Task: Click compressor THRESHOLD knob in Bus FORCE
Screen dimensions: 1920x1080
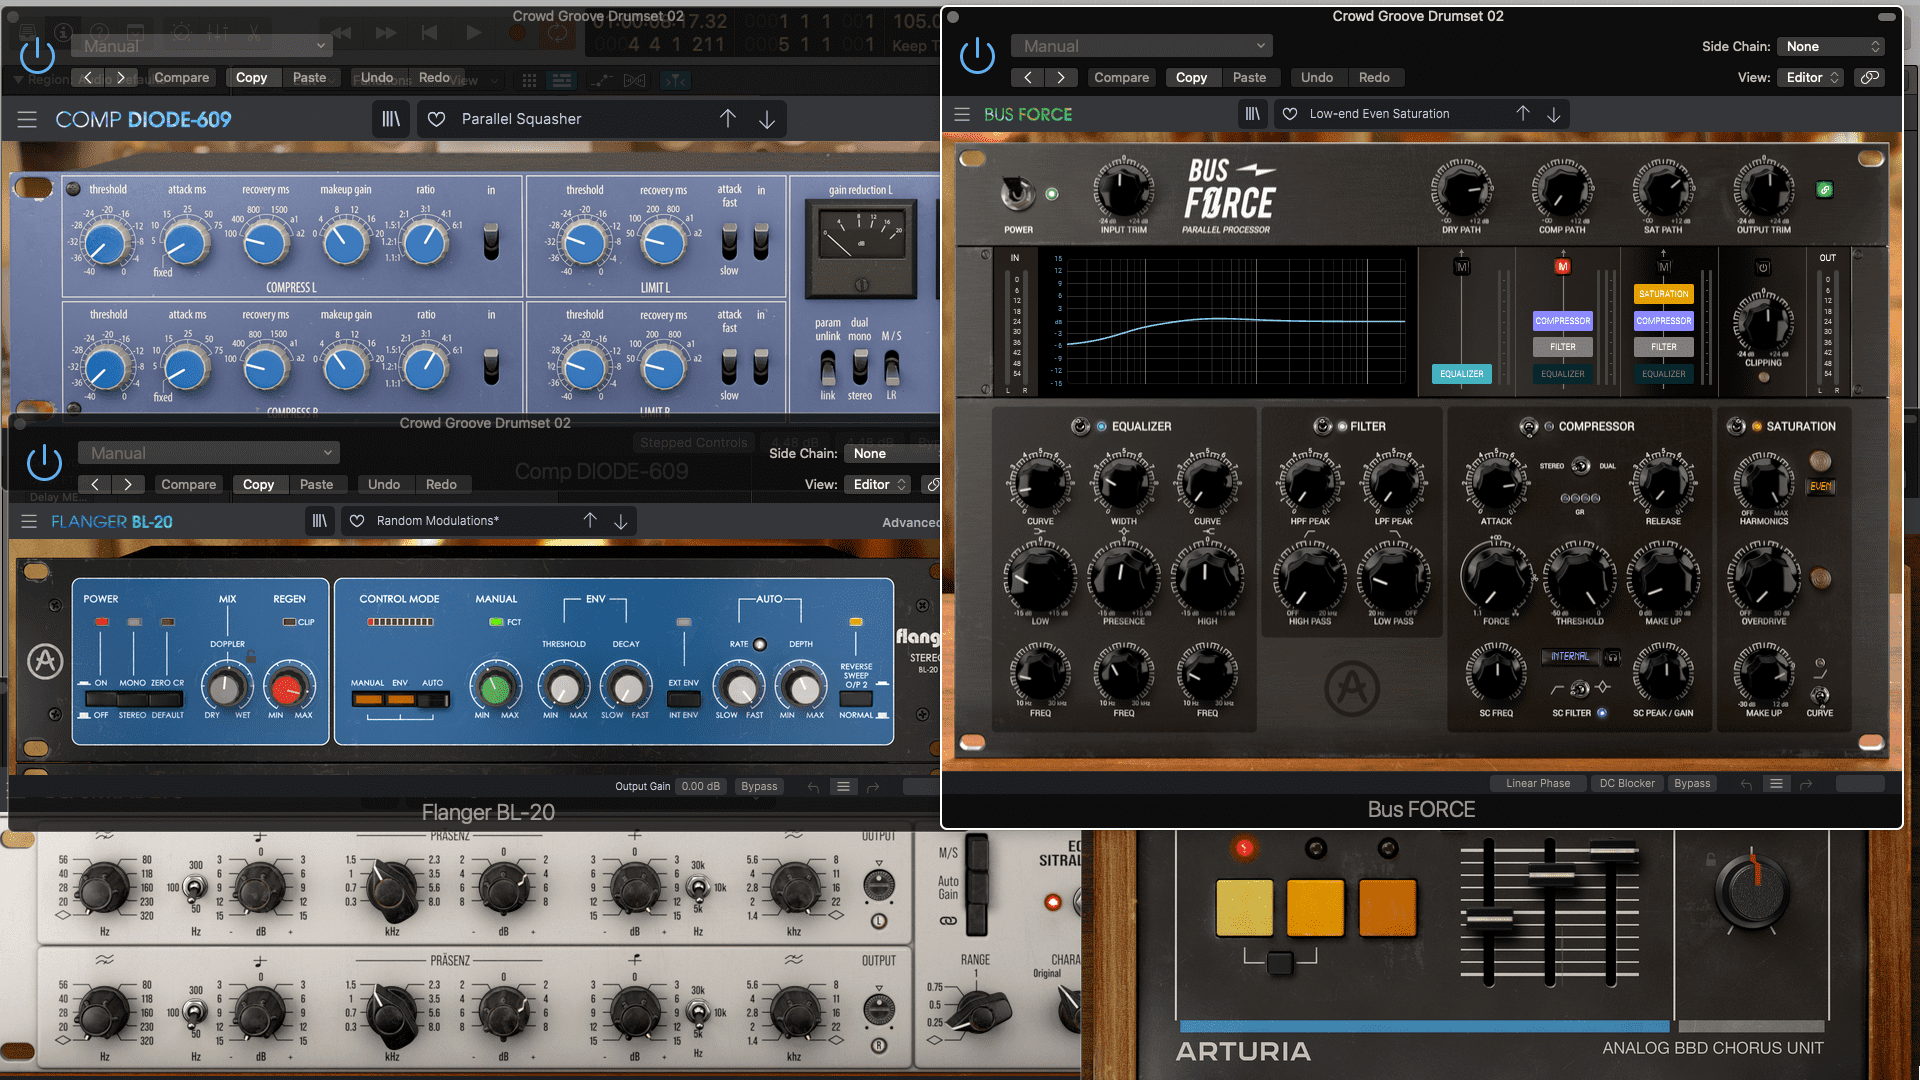Action: point(1579,578)
